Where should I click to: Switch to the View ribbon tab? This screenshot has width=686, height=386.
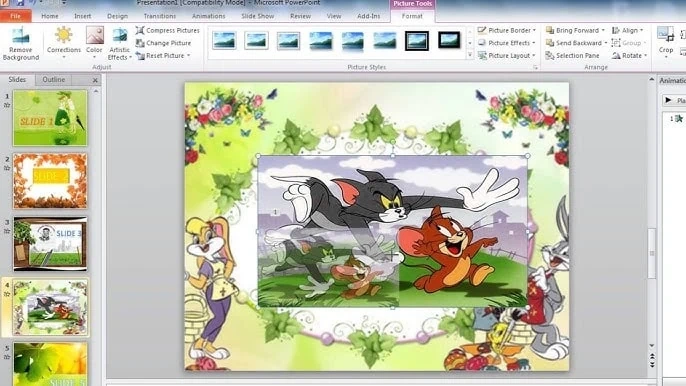[334, 16]
